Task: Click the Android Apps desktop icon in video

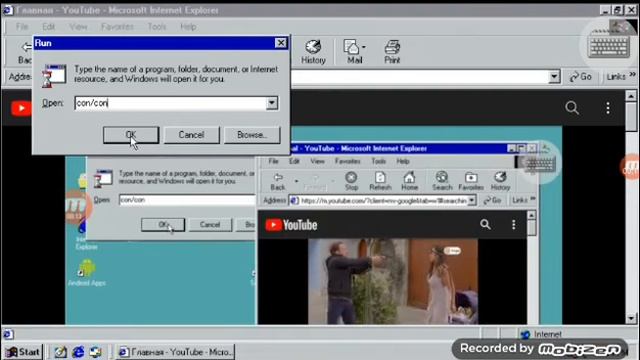Action: (x=87, y=273)
